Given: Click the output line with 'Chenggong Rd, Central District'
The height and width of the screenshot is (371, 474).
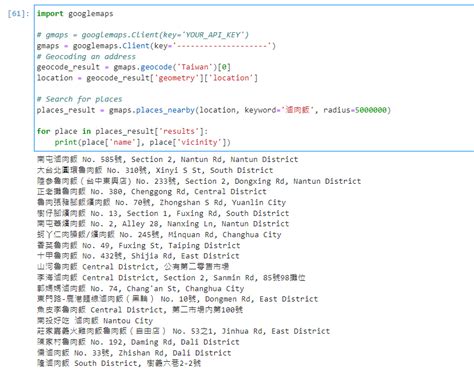Looking at the screenshot, I should coord(152,192).
